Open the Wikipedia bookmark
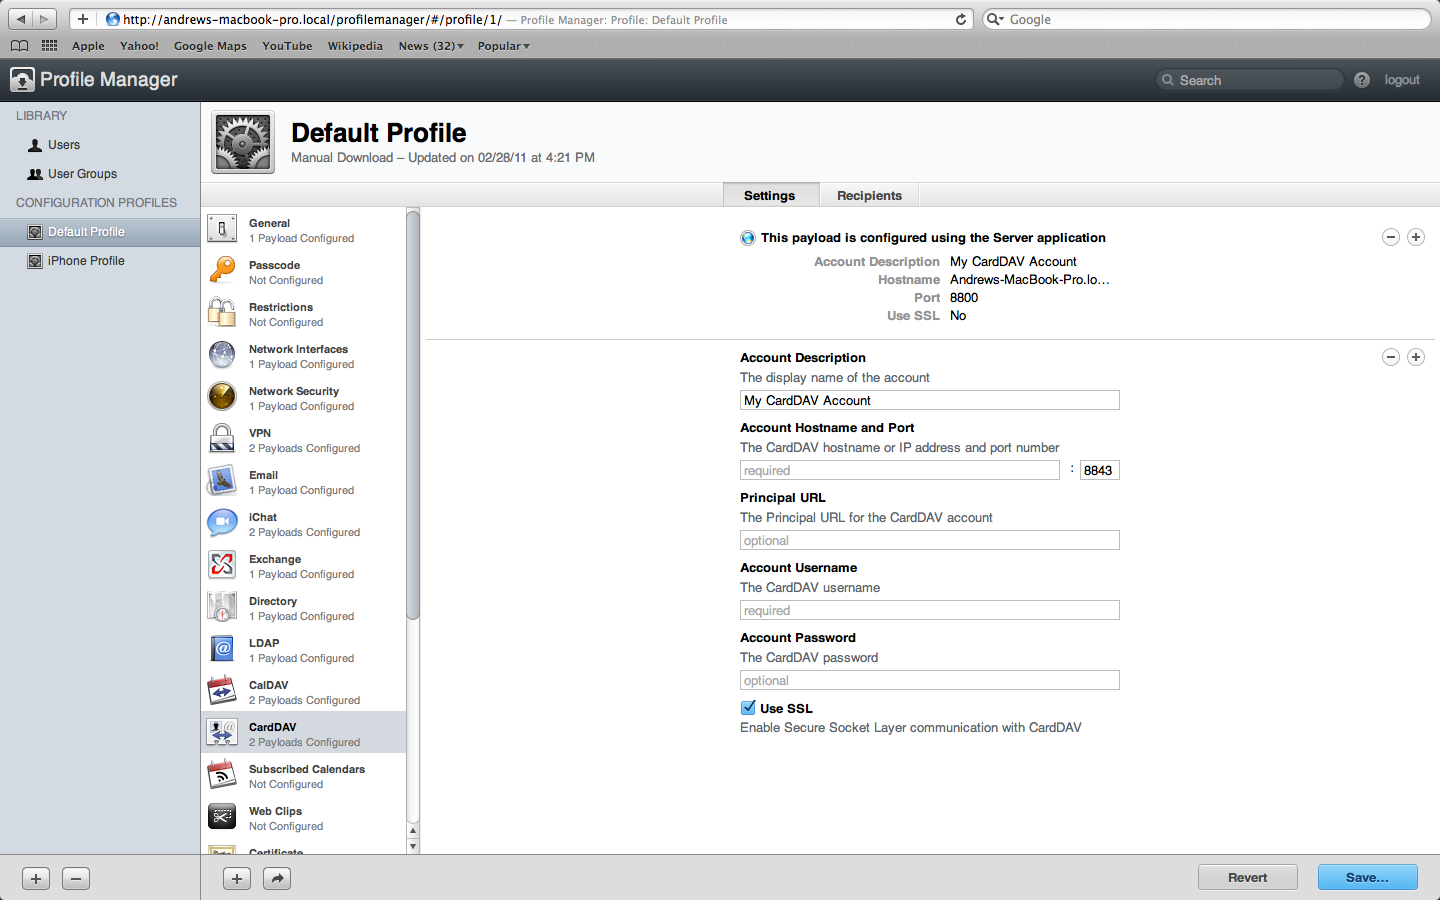Screen dimensions: 1440x900 pos(355,46)
